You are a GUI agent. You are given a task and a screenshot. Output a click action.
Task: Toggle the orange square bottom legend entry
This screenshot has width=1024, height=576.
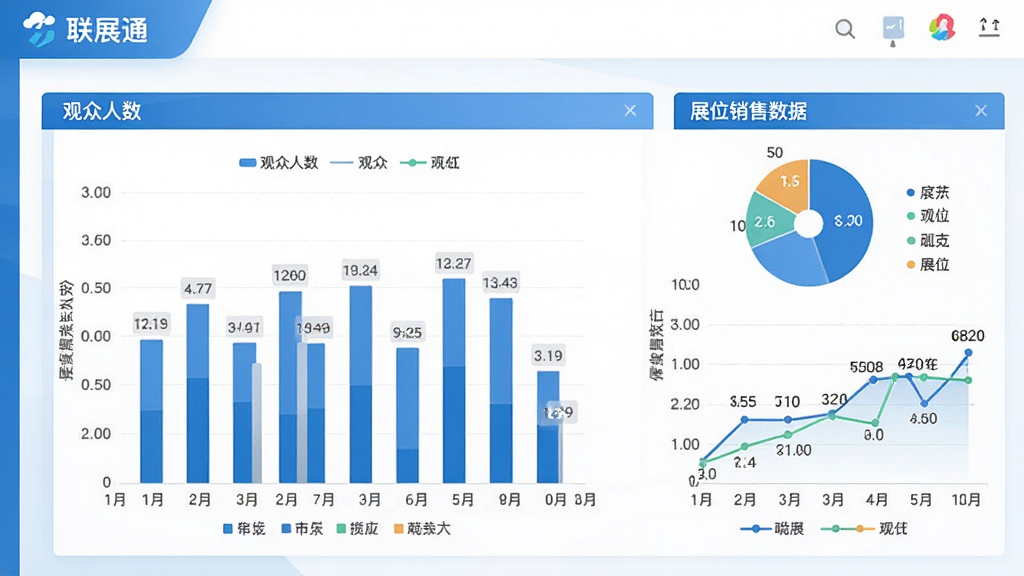tap(422, 528)
